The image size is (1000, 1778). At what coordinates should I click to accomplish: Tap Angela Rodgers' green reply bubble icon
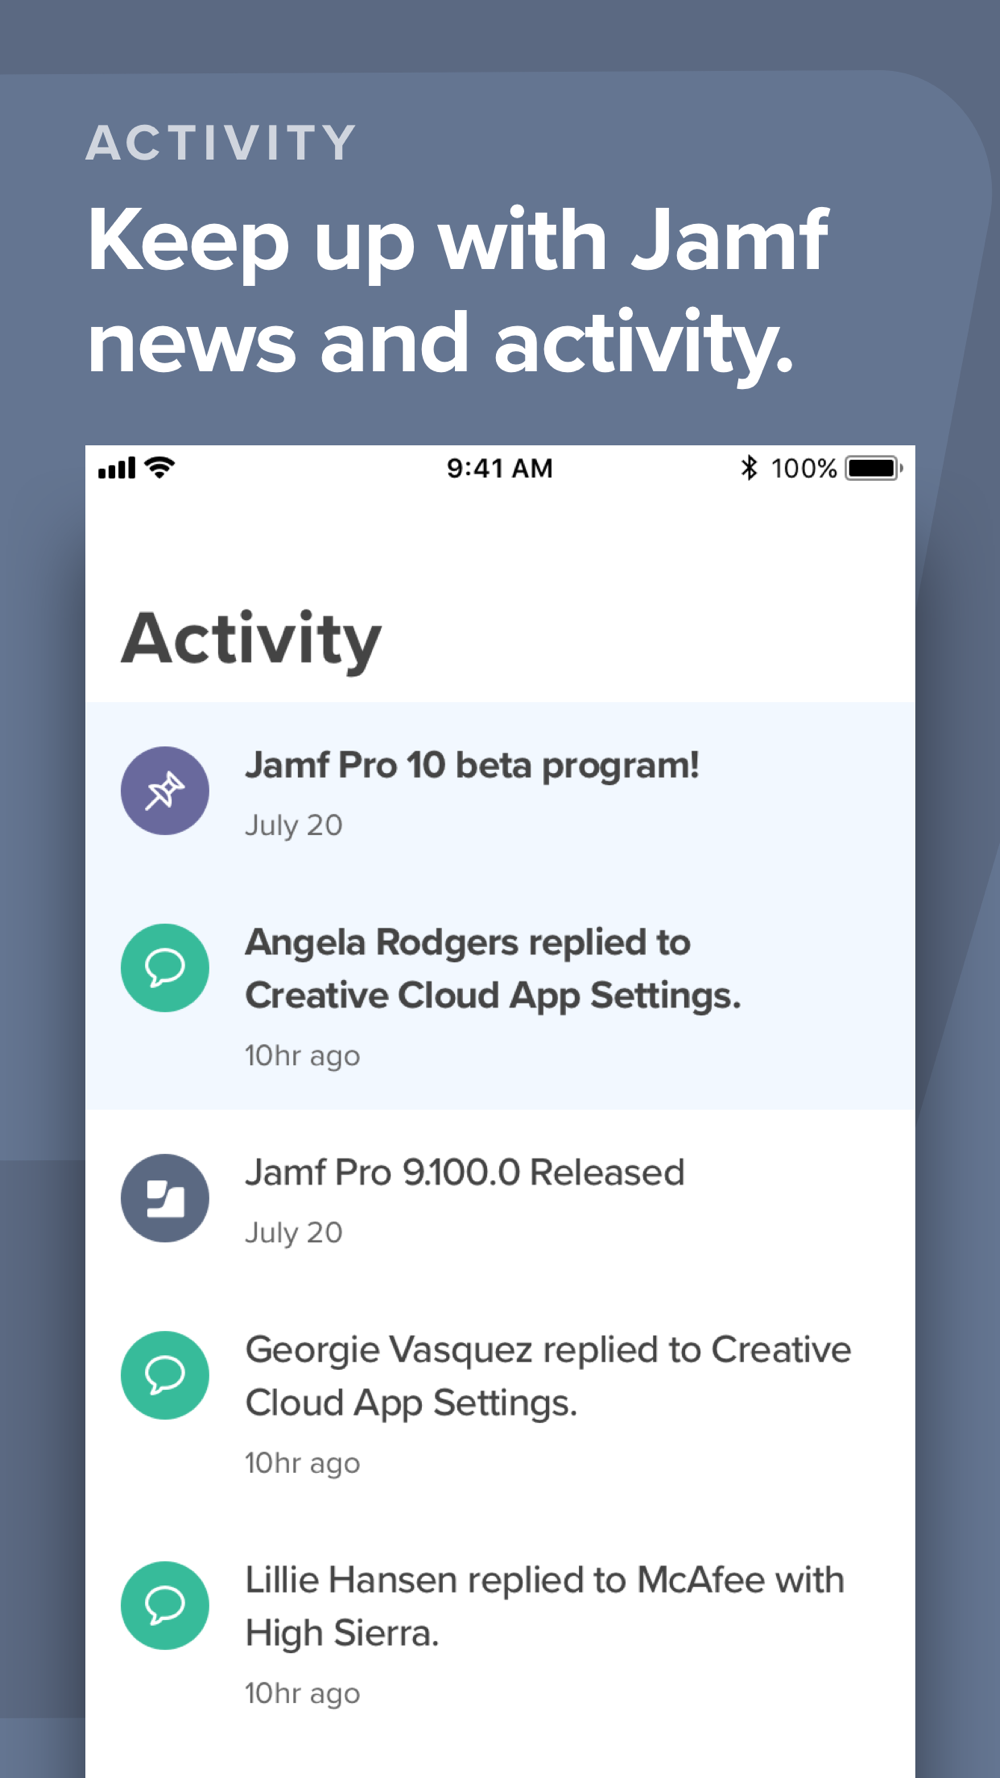[x=165, y=968]
